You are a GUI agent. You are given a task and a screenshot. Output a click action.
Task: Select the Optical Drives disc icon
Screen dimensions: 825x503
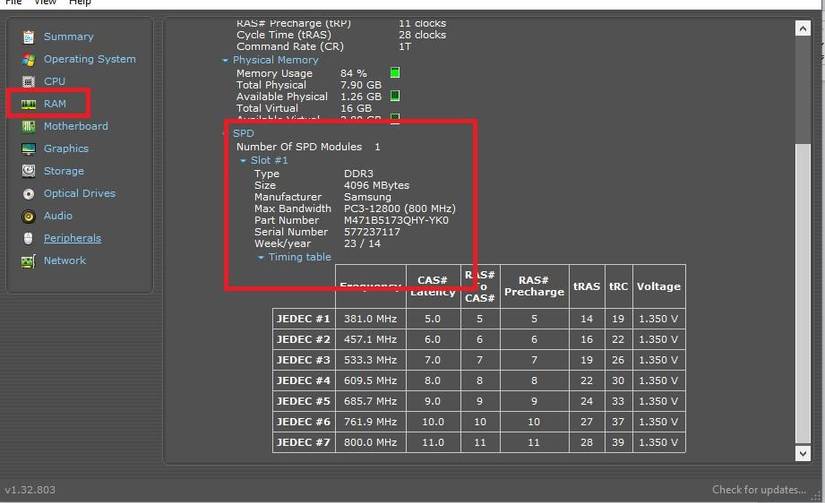pyautogui.click(x=27, y=194)
